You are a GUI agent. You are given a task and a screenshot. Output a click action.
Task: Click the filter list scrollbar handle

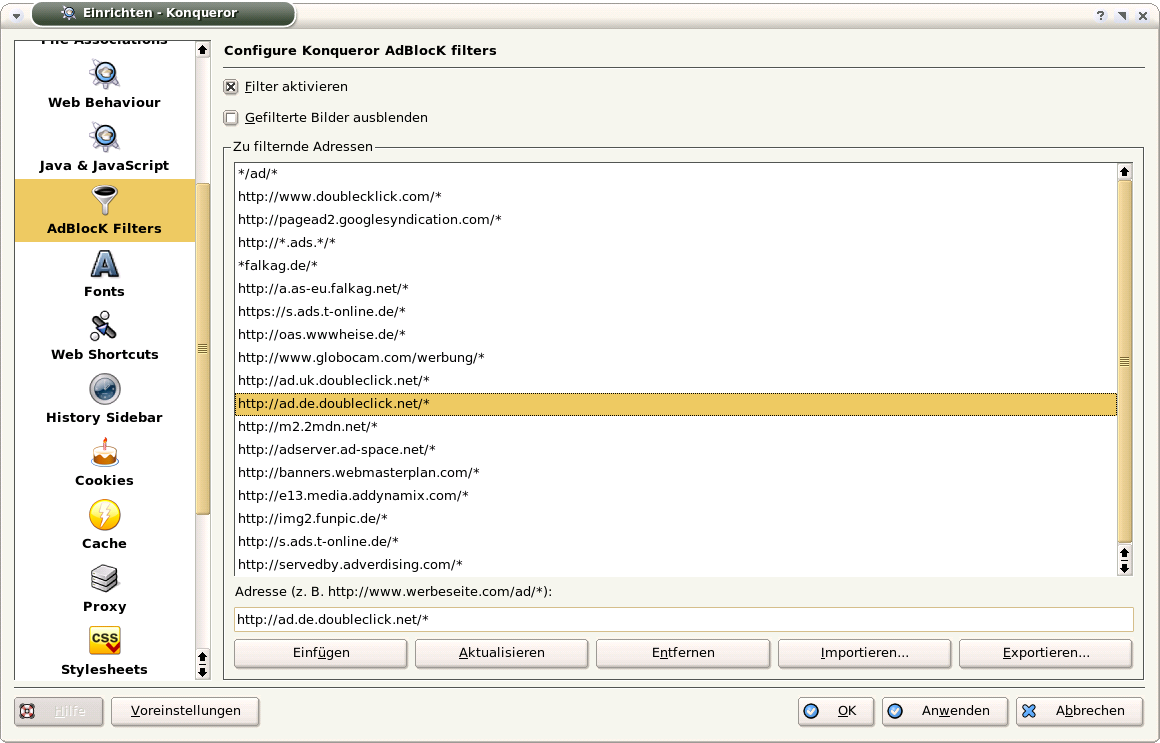(x=1124, y=362)
